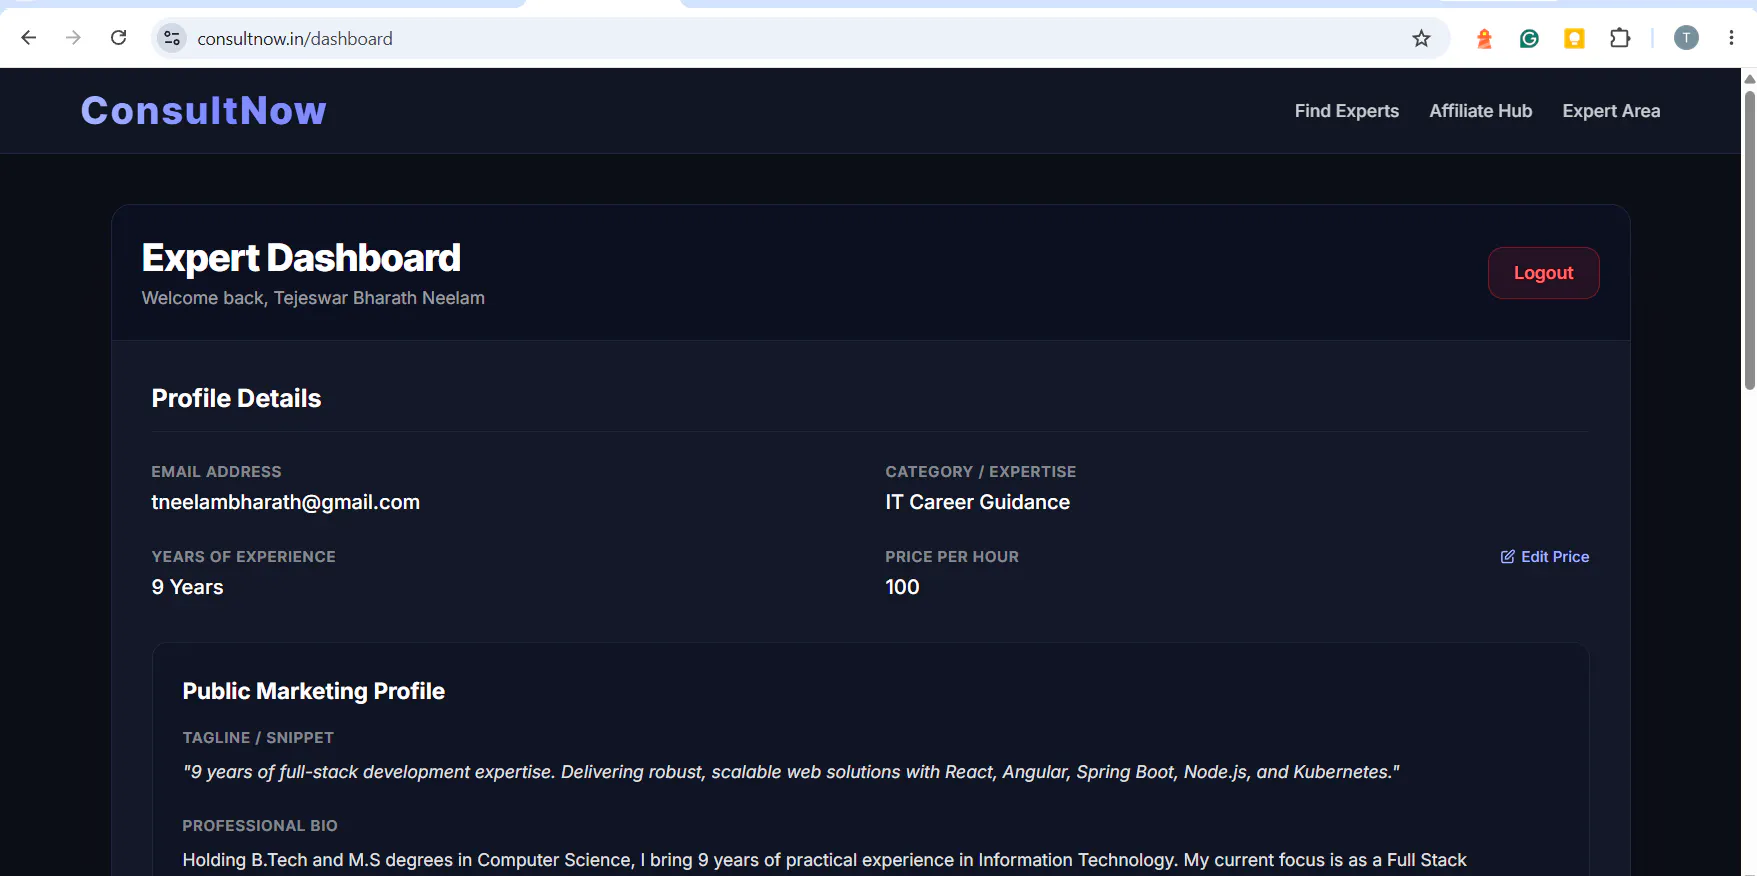Click the page vertical scrollbar thumb
1757x876 pixels.
click(1749, 240)
